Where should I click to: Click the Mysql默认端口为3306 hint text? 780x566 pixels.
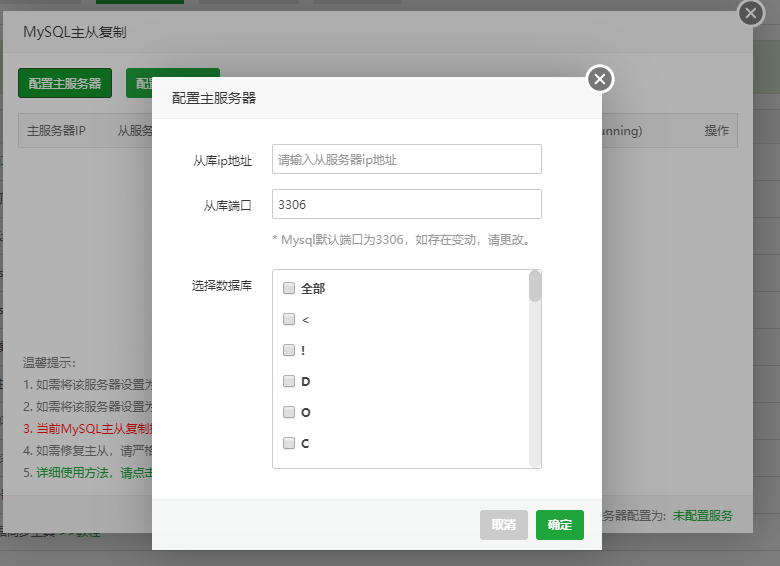coord(403,240)
